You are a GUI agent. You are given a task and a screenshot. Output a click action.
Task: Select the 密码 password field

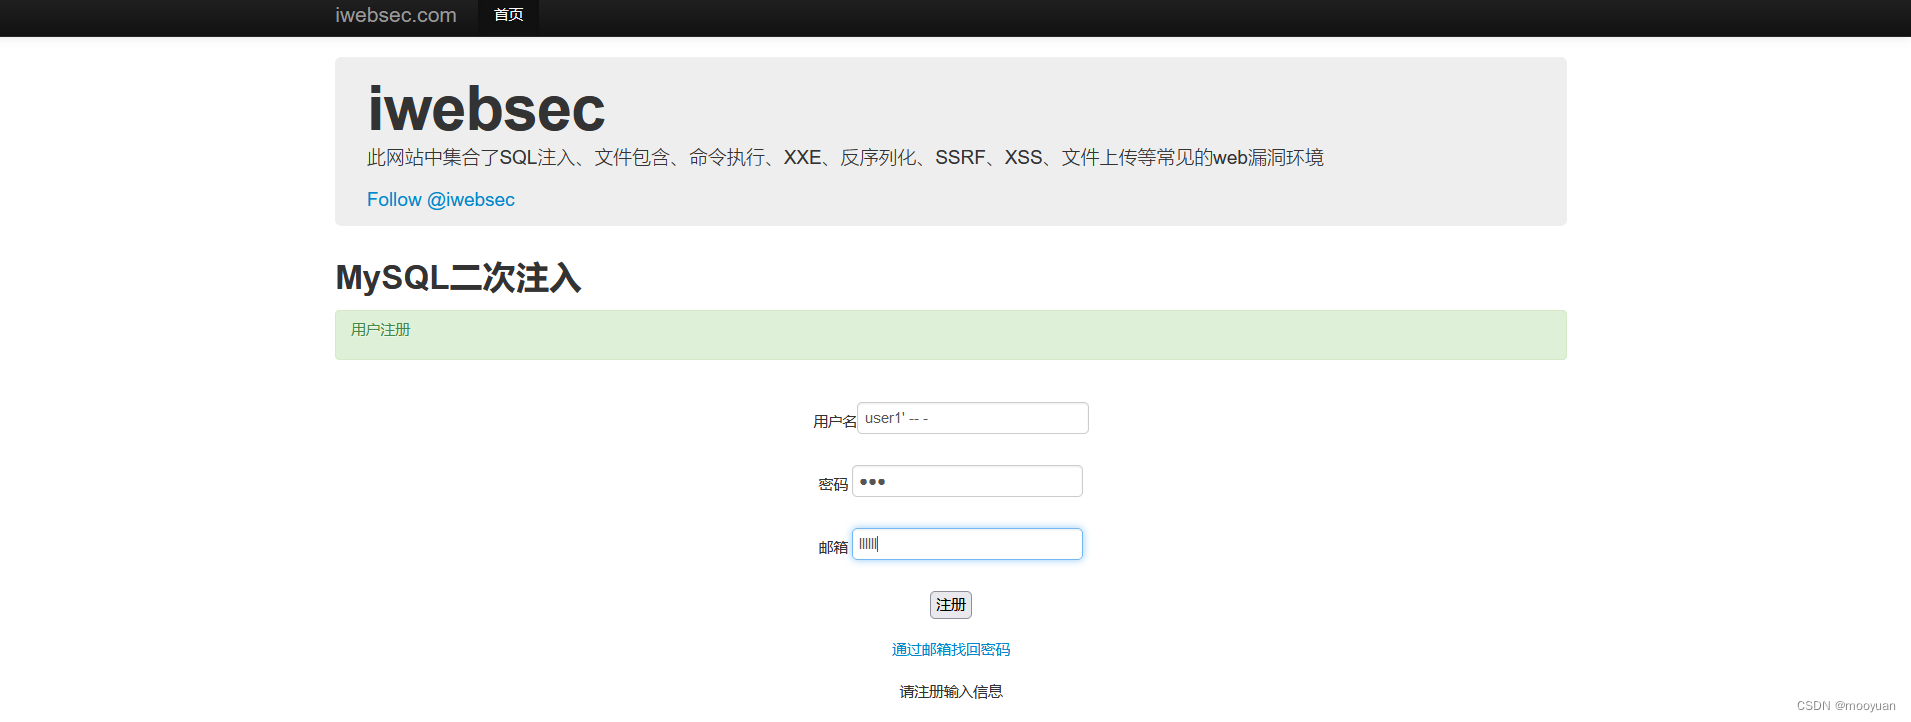(x=967, y=481)
